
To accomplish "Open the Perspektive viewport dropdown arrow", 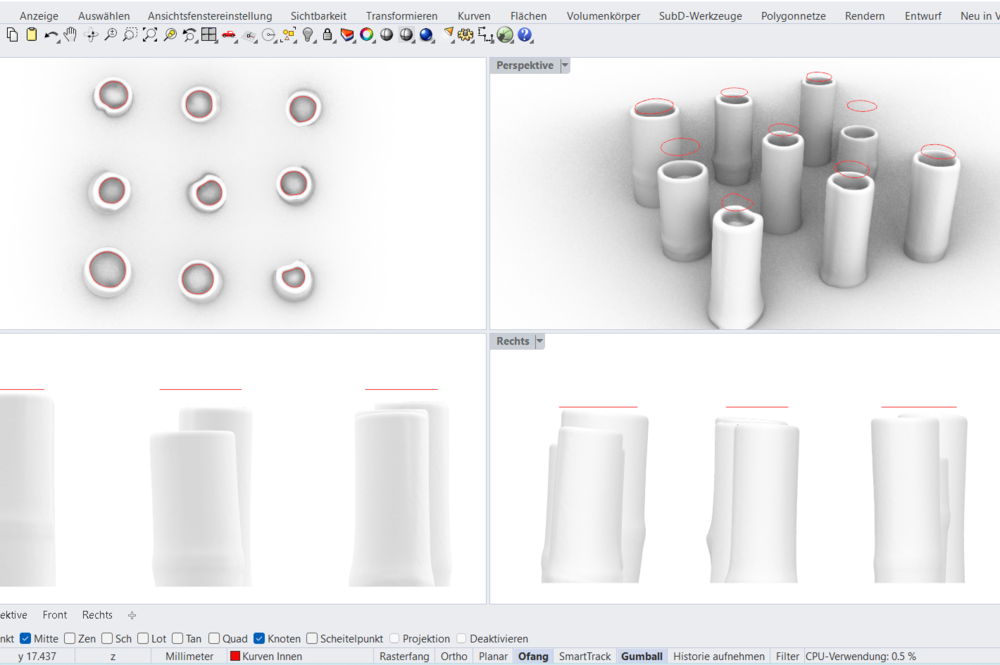I will pyautogui.click(x=565, y=65).
